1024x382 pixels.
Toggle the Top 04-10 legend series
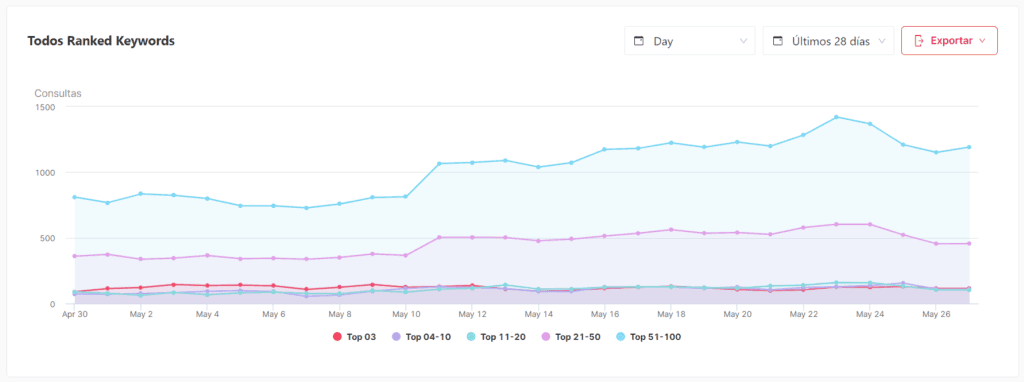421,337
